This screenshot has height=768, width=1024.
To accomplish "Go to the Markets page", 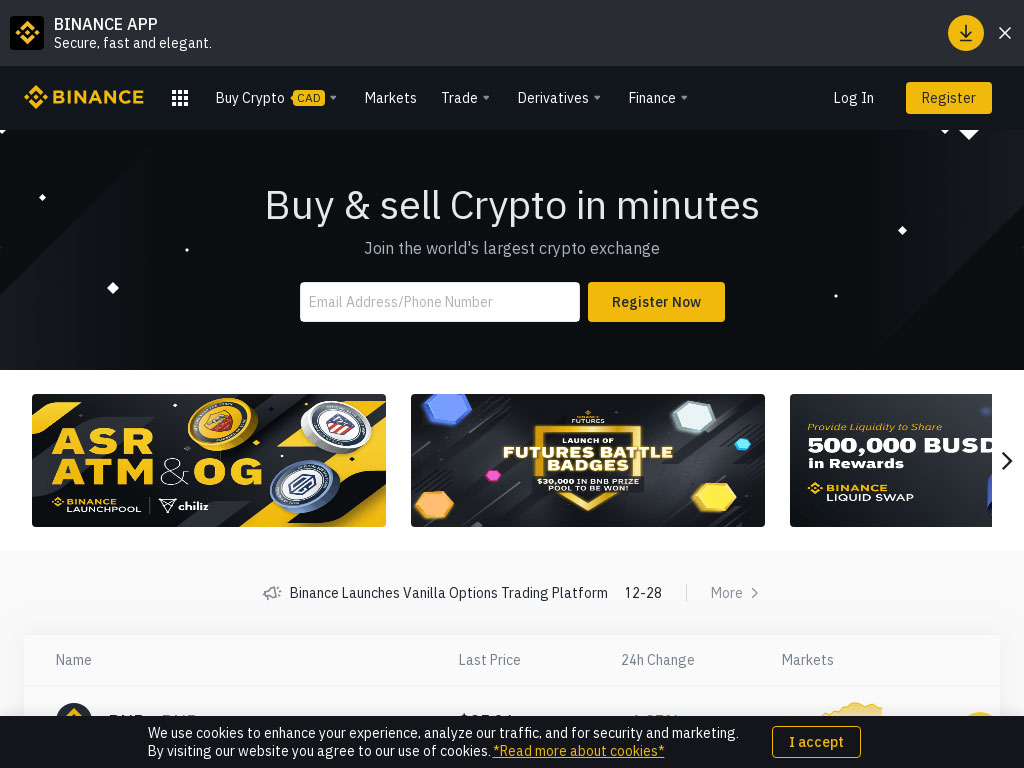I will point(391,98).
